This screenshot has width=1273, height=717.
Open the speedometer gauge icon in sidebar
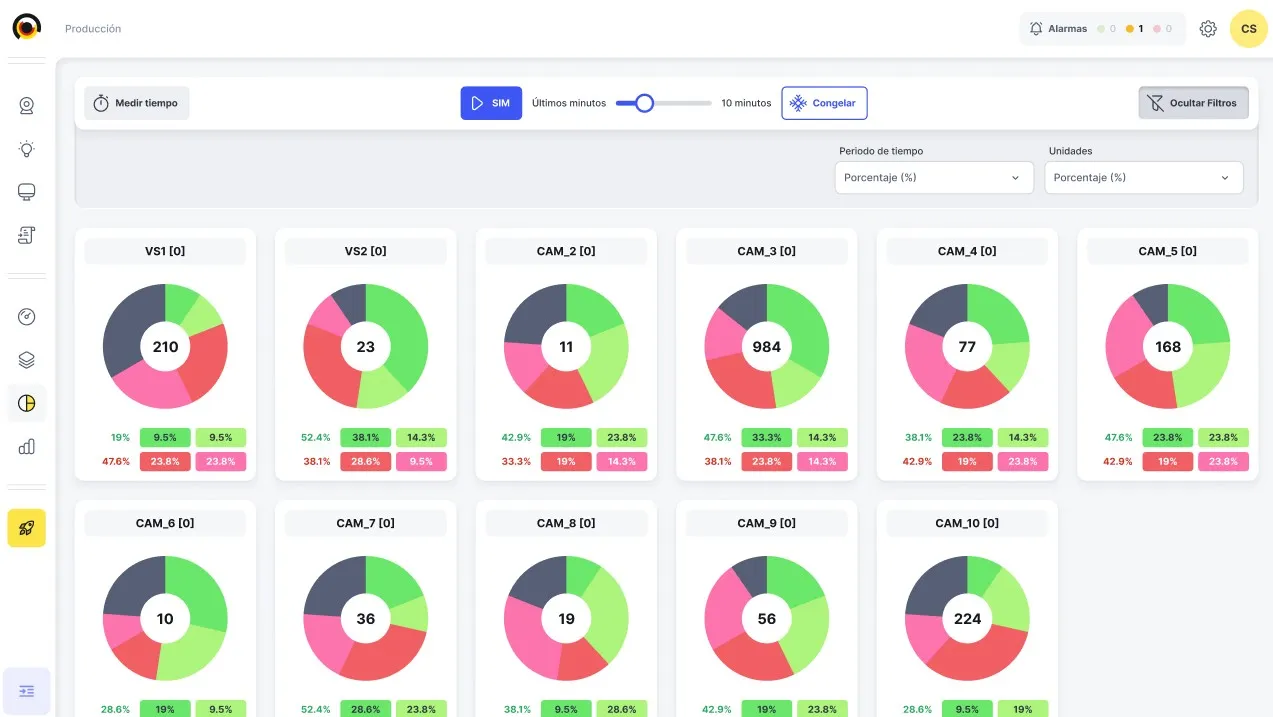pos(27,317)
